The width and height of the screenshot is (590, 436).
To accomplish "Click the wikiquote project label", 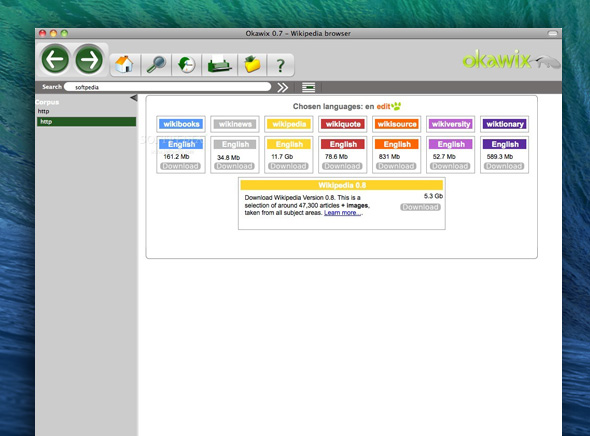I will (343, 124).
